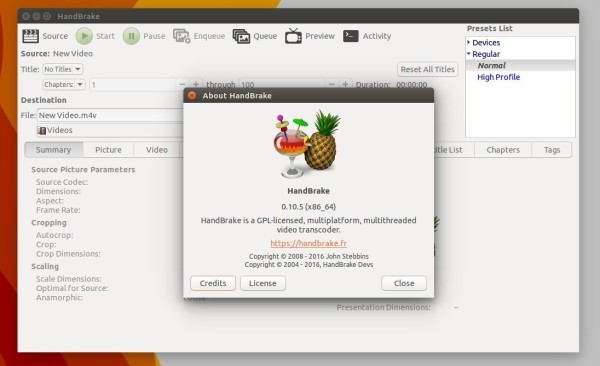The height and width of the screenshot is (366, 600).
Task: Click the start chapter number field
Action: pos(133,84)
